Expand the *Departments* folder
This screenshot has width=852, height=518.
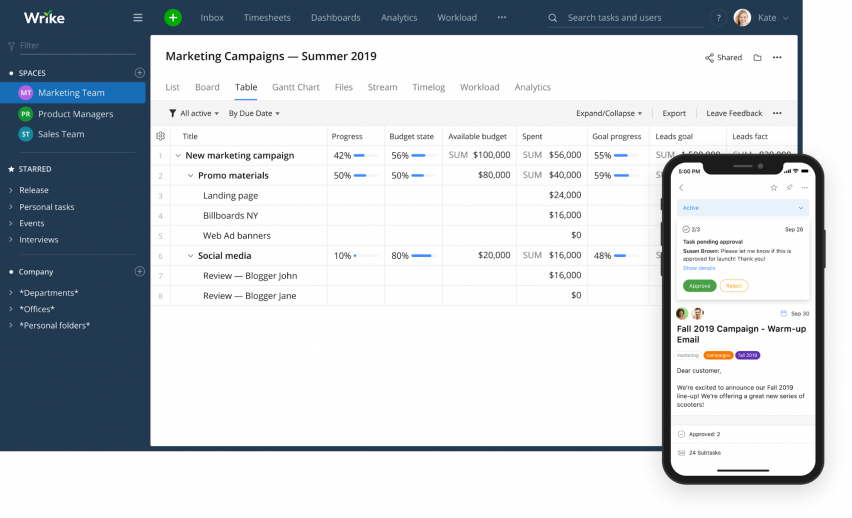[x=11, y=292]
